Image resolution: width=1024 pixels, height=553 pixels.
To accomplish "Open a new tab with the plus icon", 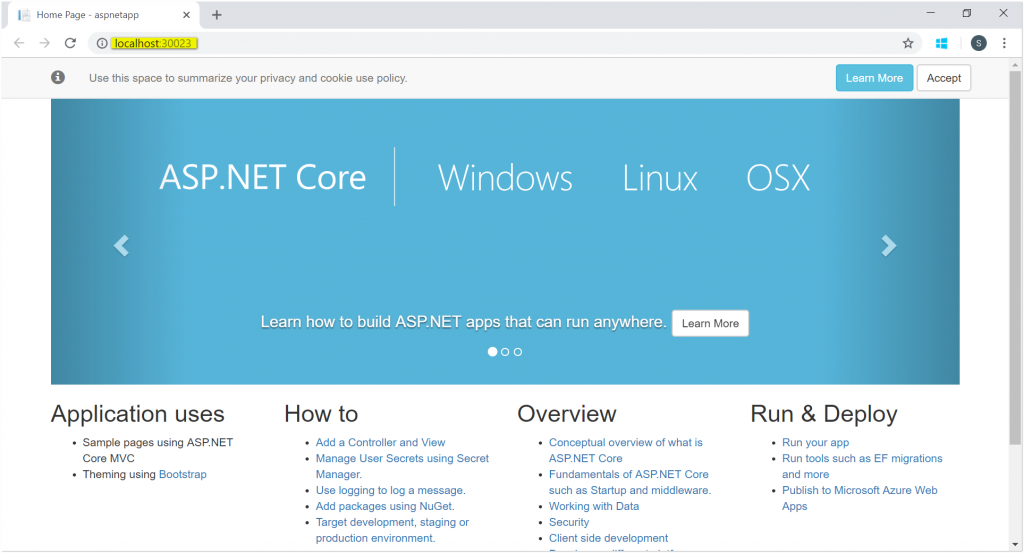I will 217,14.
